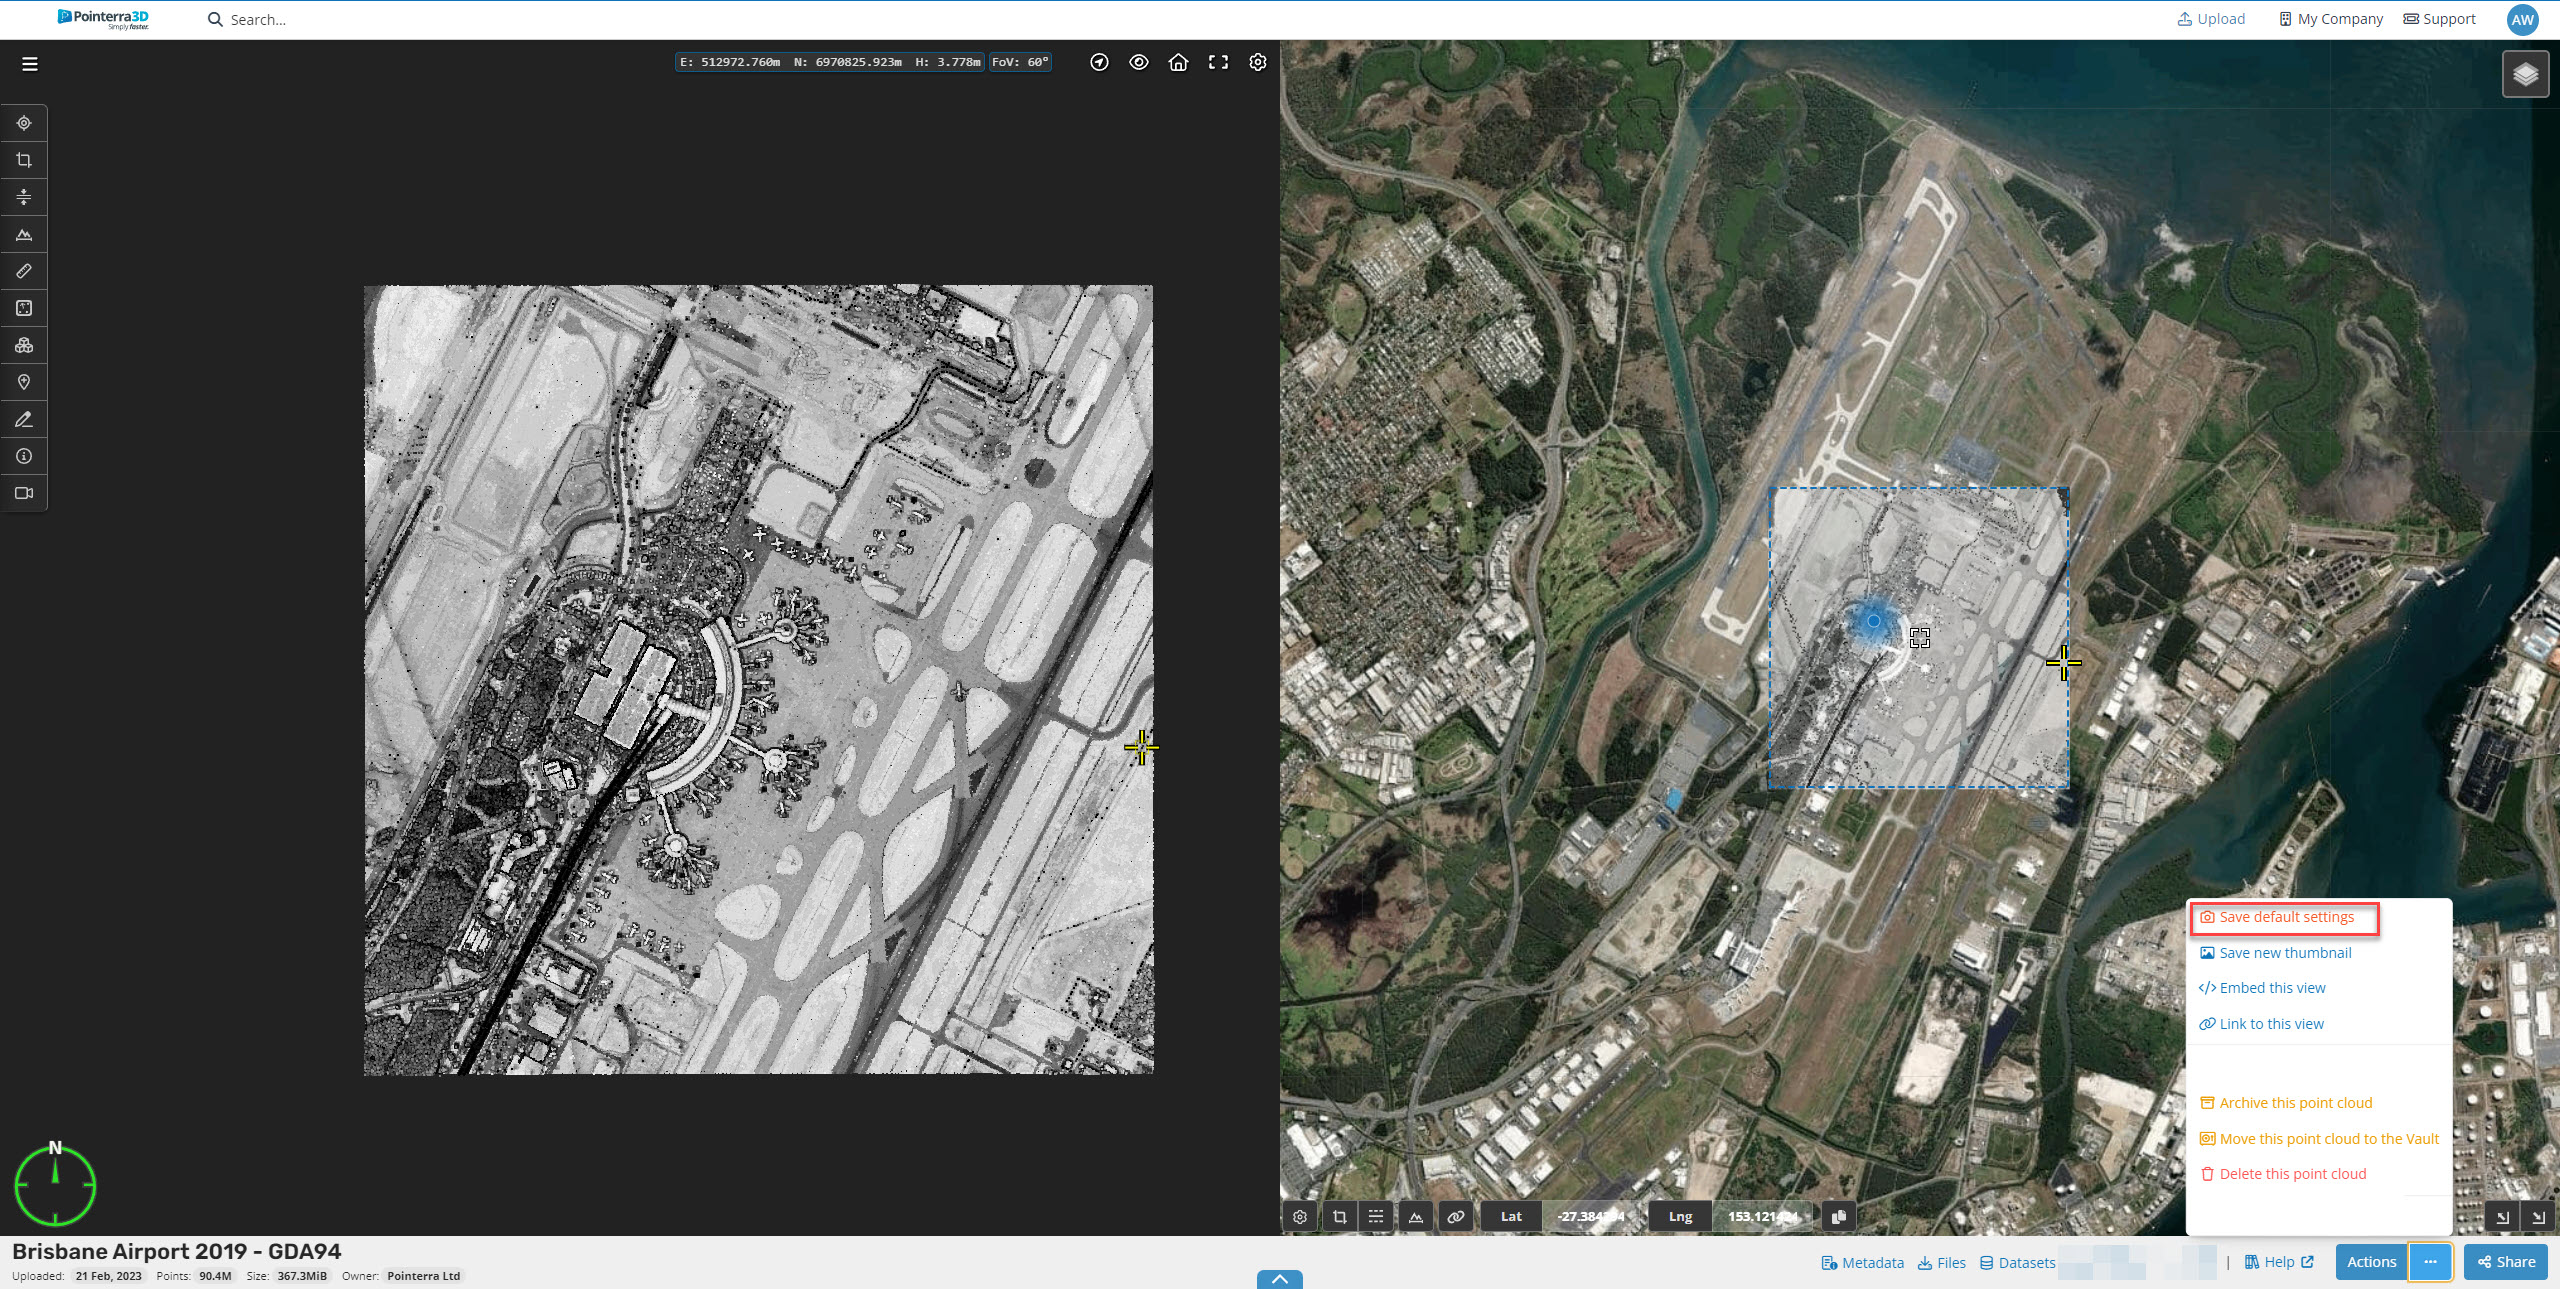This screenshot has width=2560, height=1289.
Task: Select the pencil annotation tool
Action: point(24,419)
